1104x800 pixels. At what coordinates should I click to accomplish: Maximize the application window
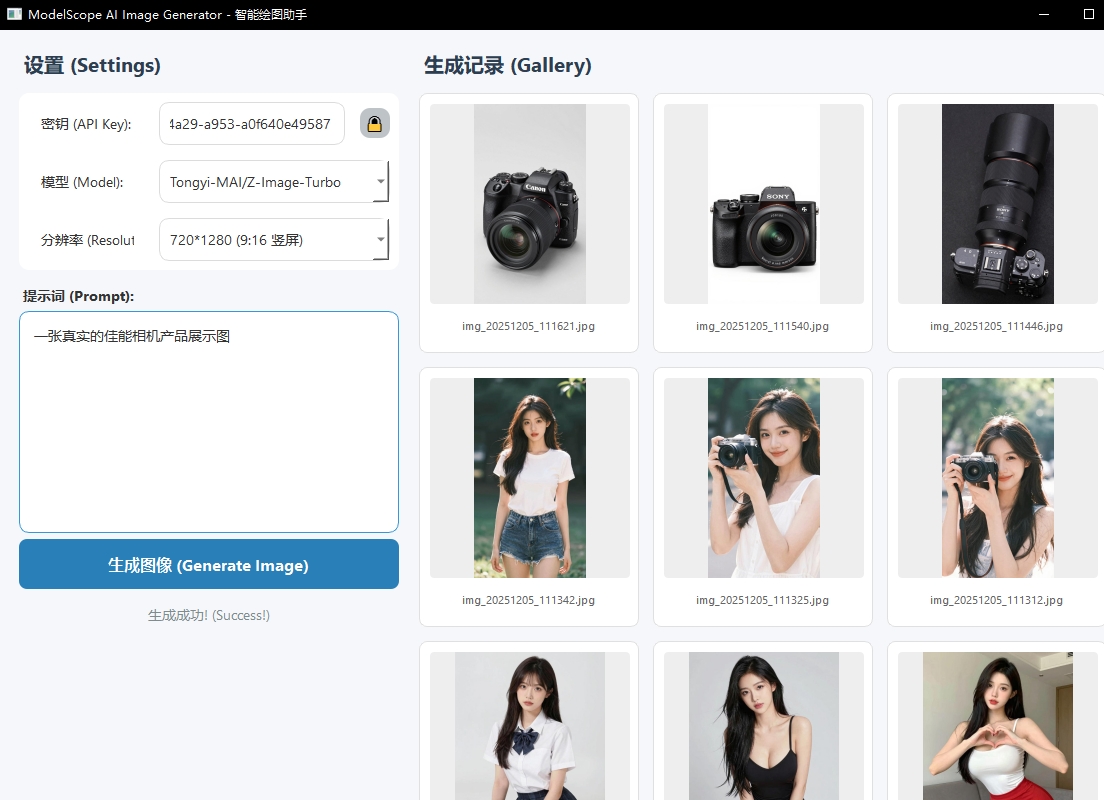click(1089, 15)
